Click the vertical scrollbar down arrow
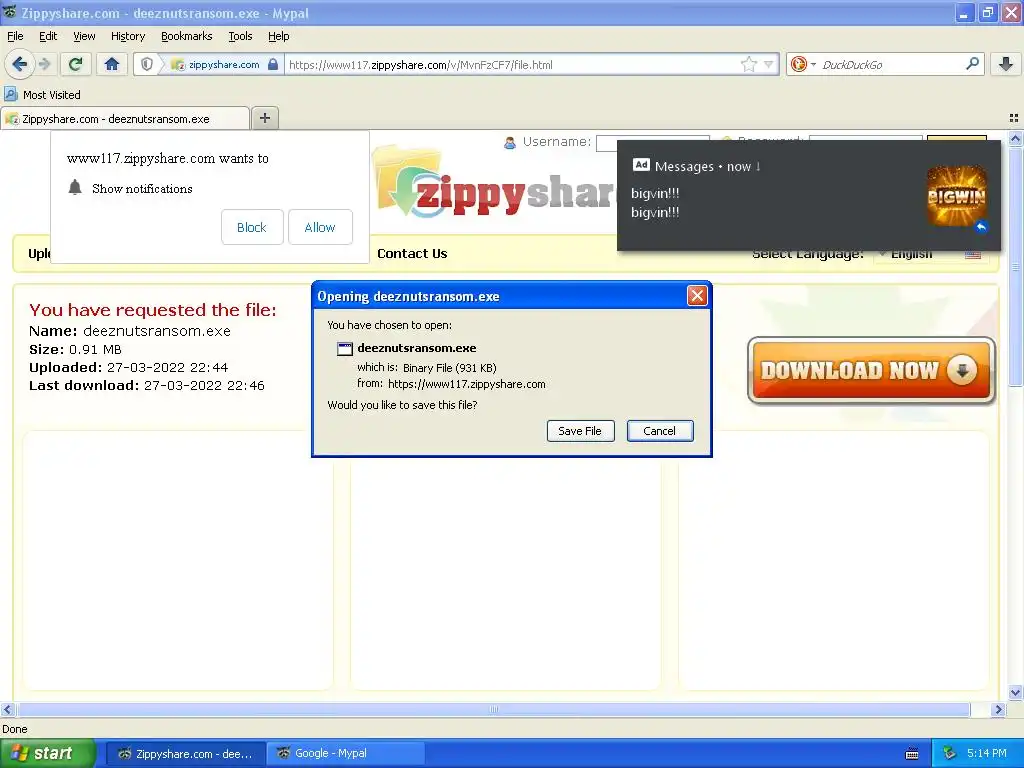 click(1015, 693)
